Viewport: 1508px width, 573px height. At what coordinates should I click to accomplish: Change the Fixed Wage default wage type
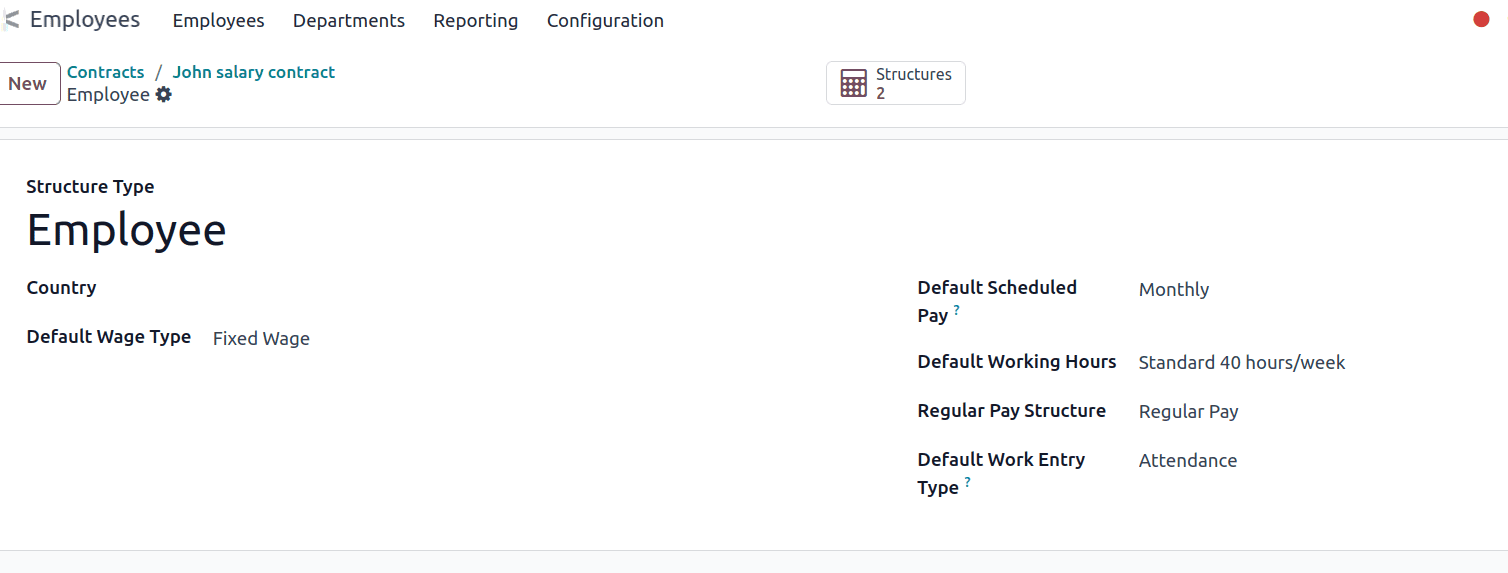coord(261,339)
